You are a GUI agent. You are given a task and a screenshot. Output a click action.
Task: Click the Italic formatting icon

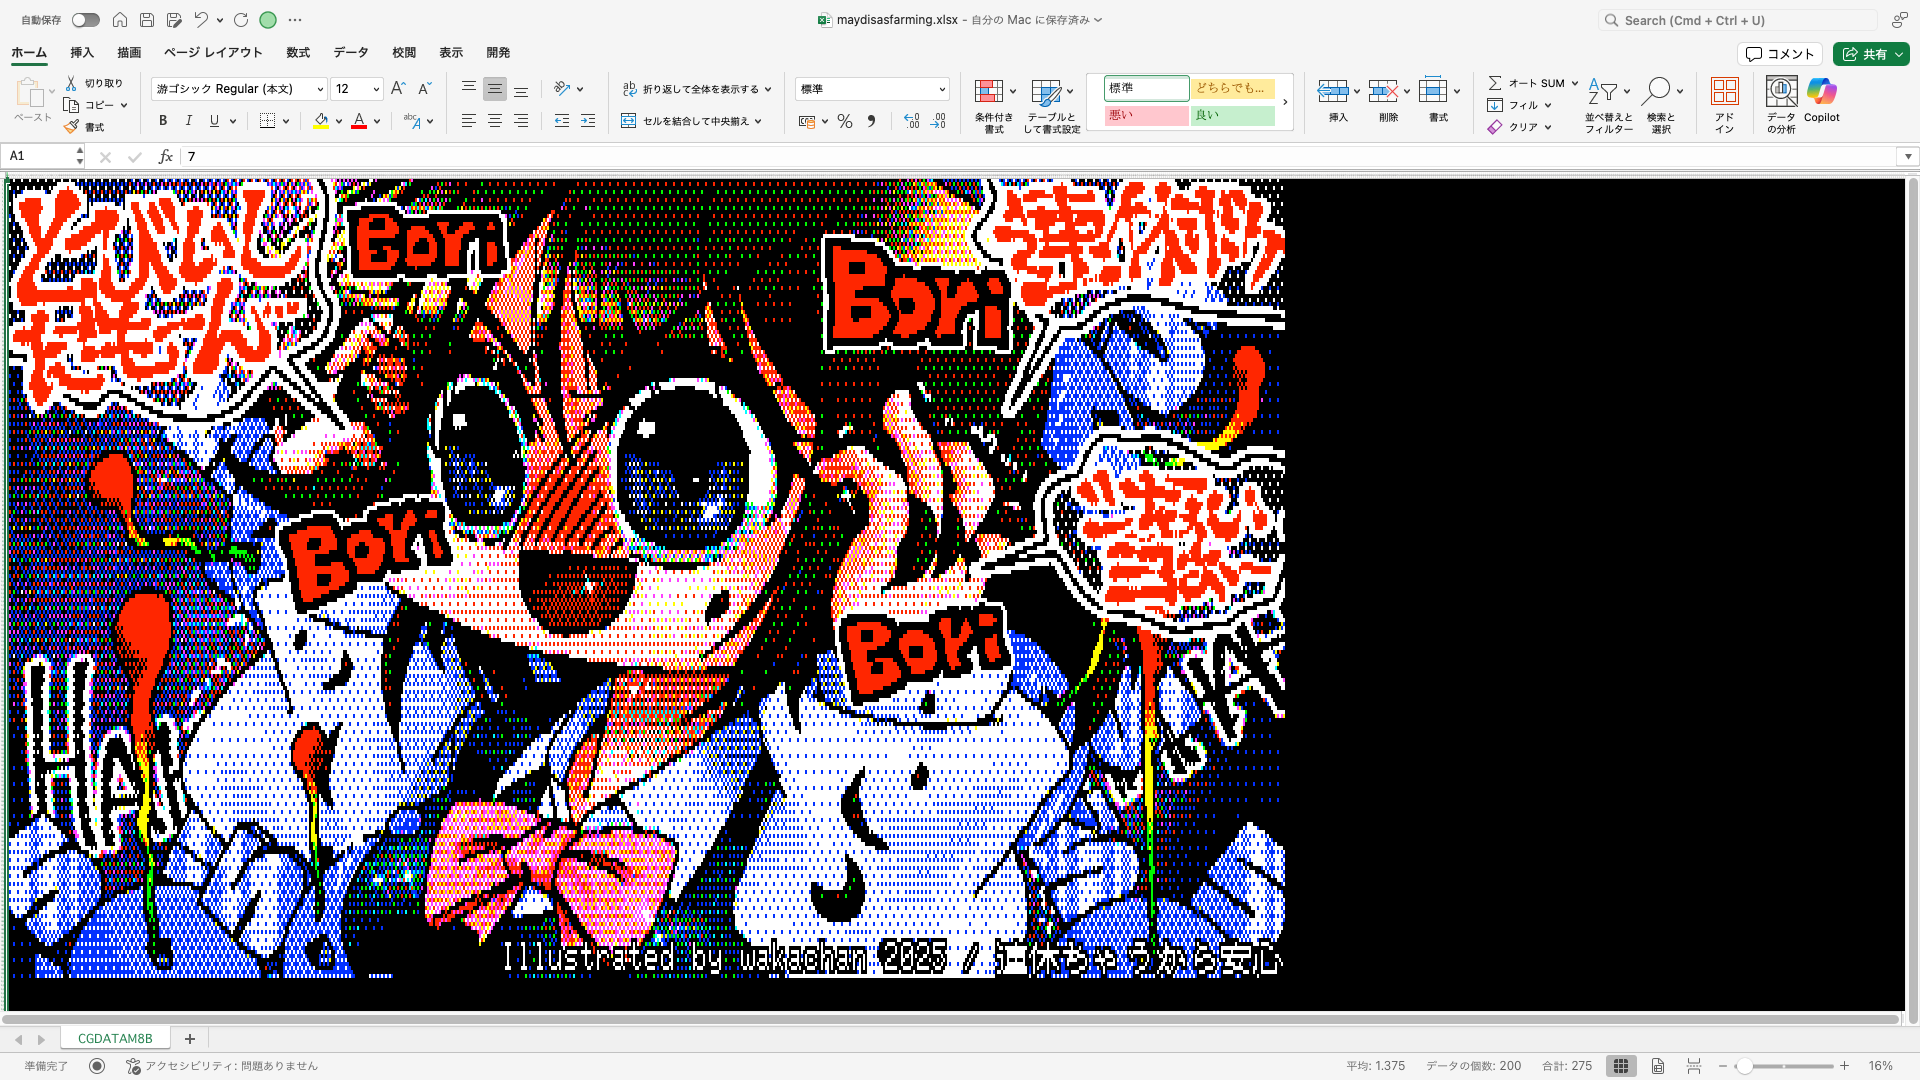(x=188, y=121)
